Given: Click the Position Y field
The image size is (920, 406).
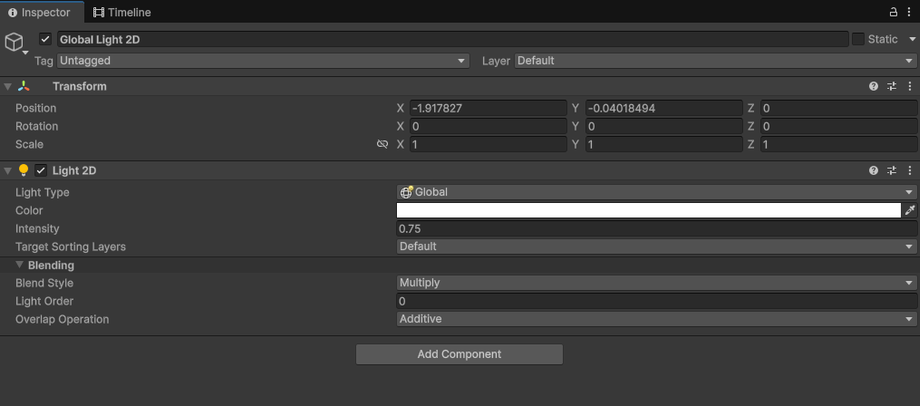Looking at the screenshot, I should point(664,108).
